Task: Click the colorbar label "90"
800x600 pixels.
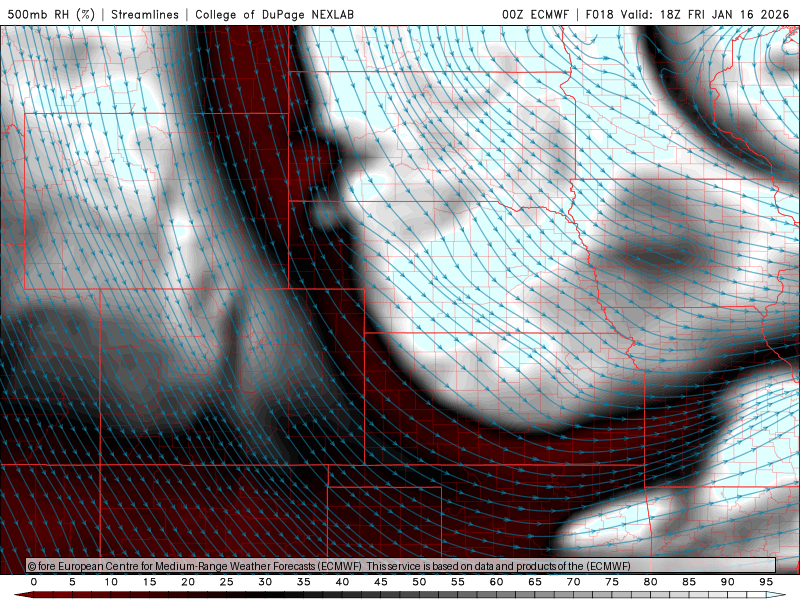Action: coord(727,582)
